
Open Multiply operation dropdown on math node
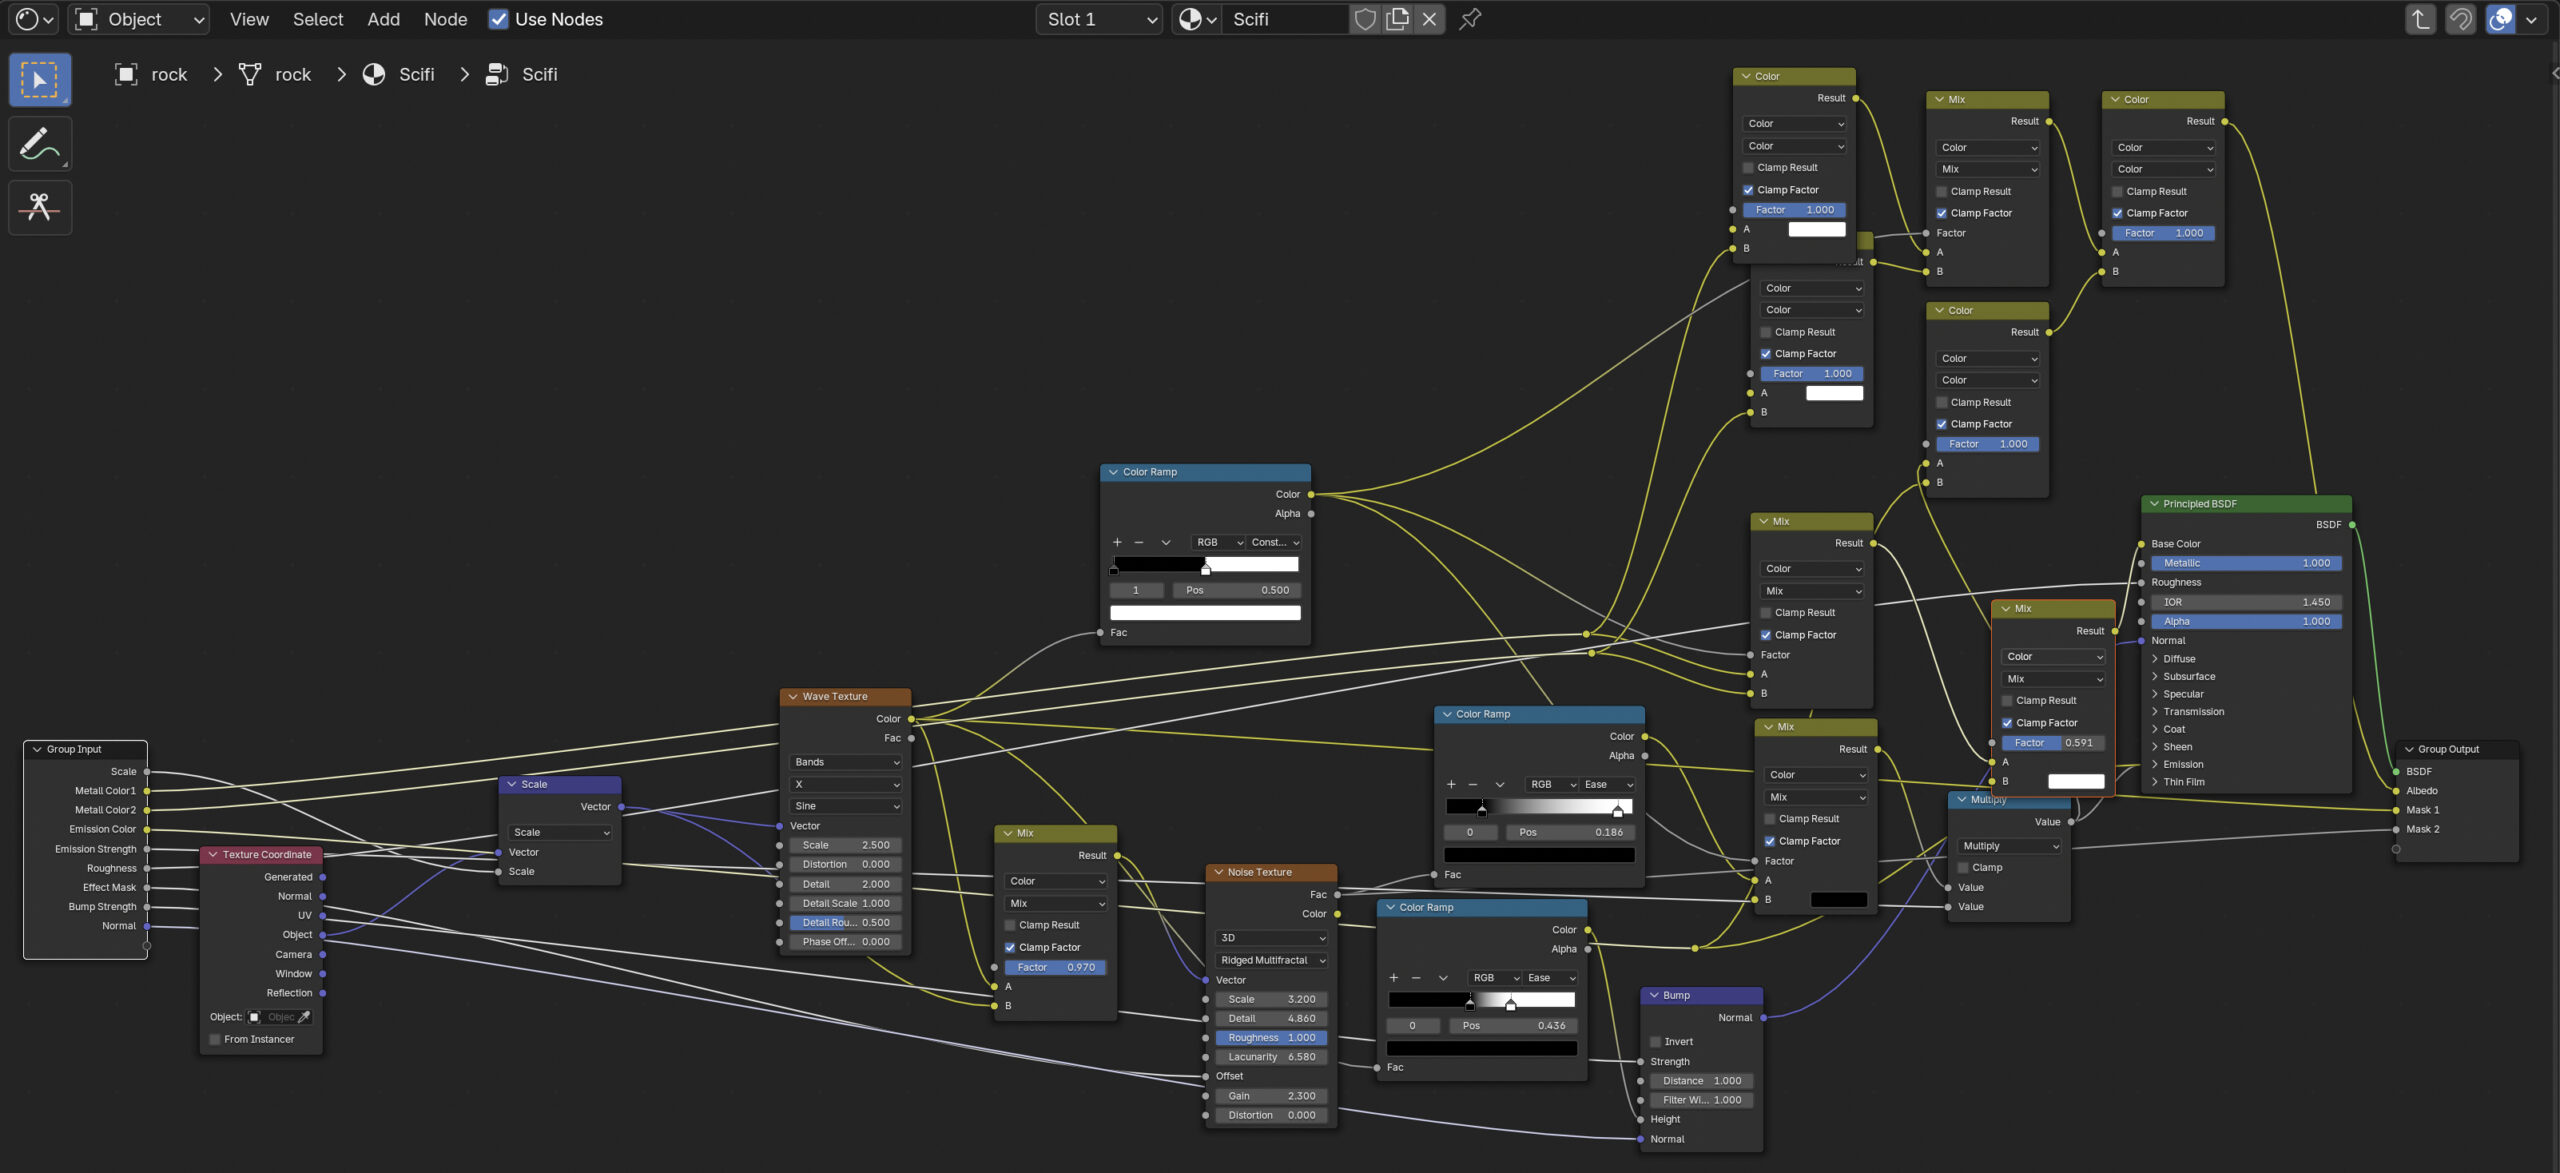(x=2010, y=846)
